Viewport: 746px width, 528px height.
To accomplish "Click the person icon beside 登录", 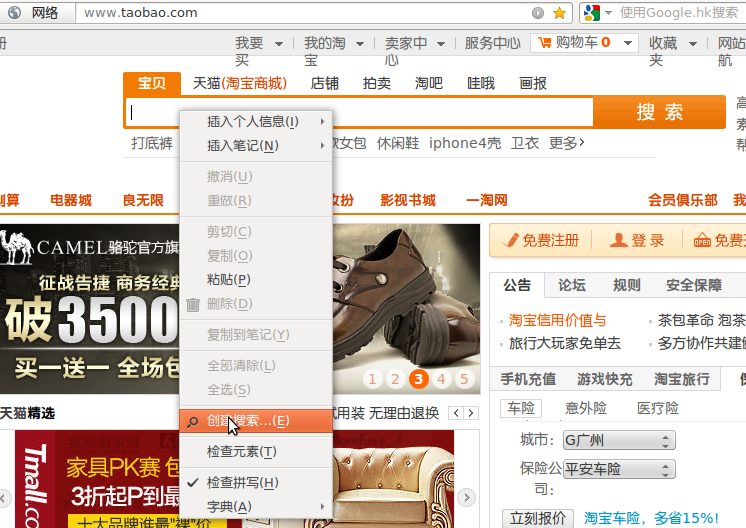I will coord(618,240).
